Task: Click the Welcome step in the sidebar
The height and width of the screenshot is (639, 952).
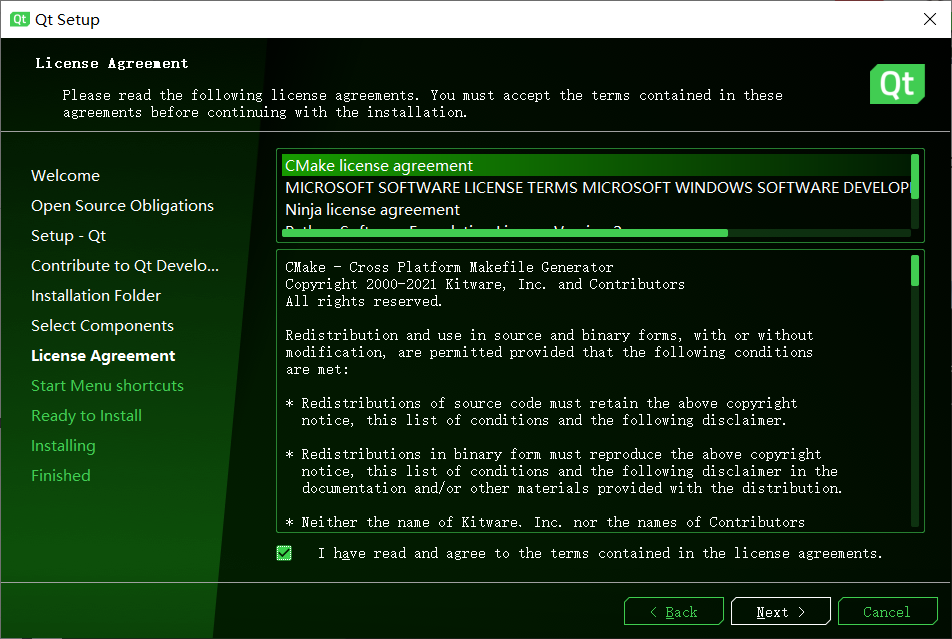Action: click(66, 176)
